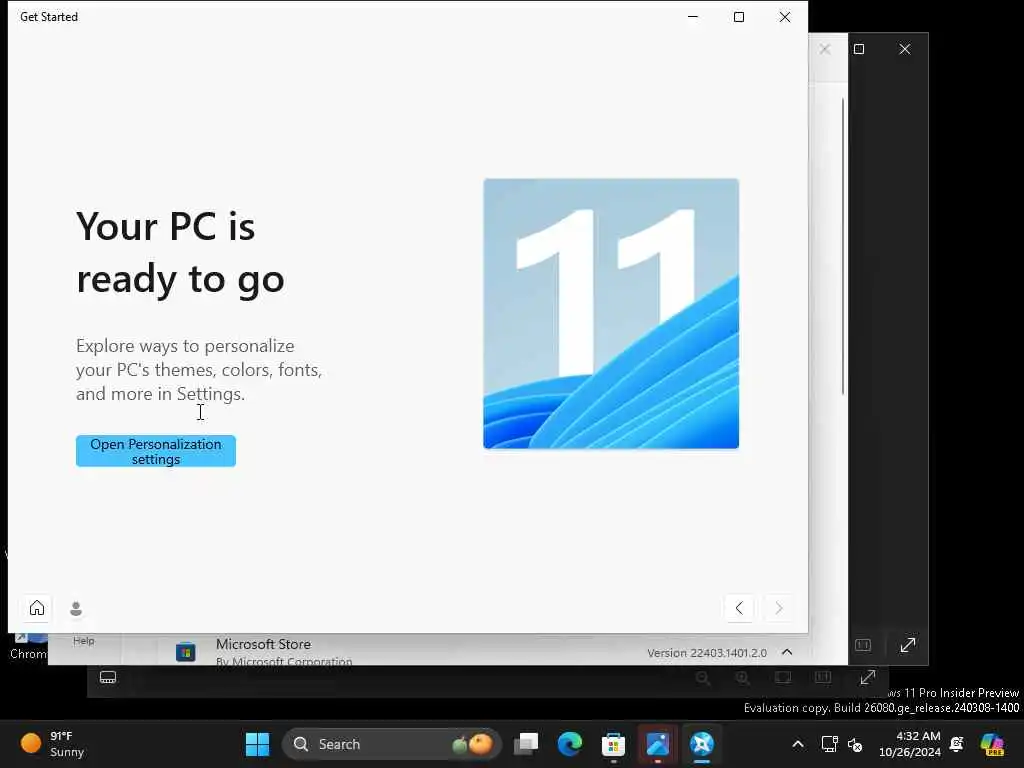Click the fullscreen arrows in the bottom dark toolbar
Image resolution: width=1024 pixels, height=768 pixels.
[x=867, y=677]
